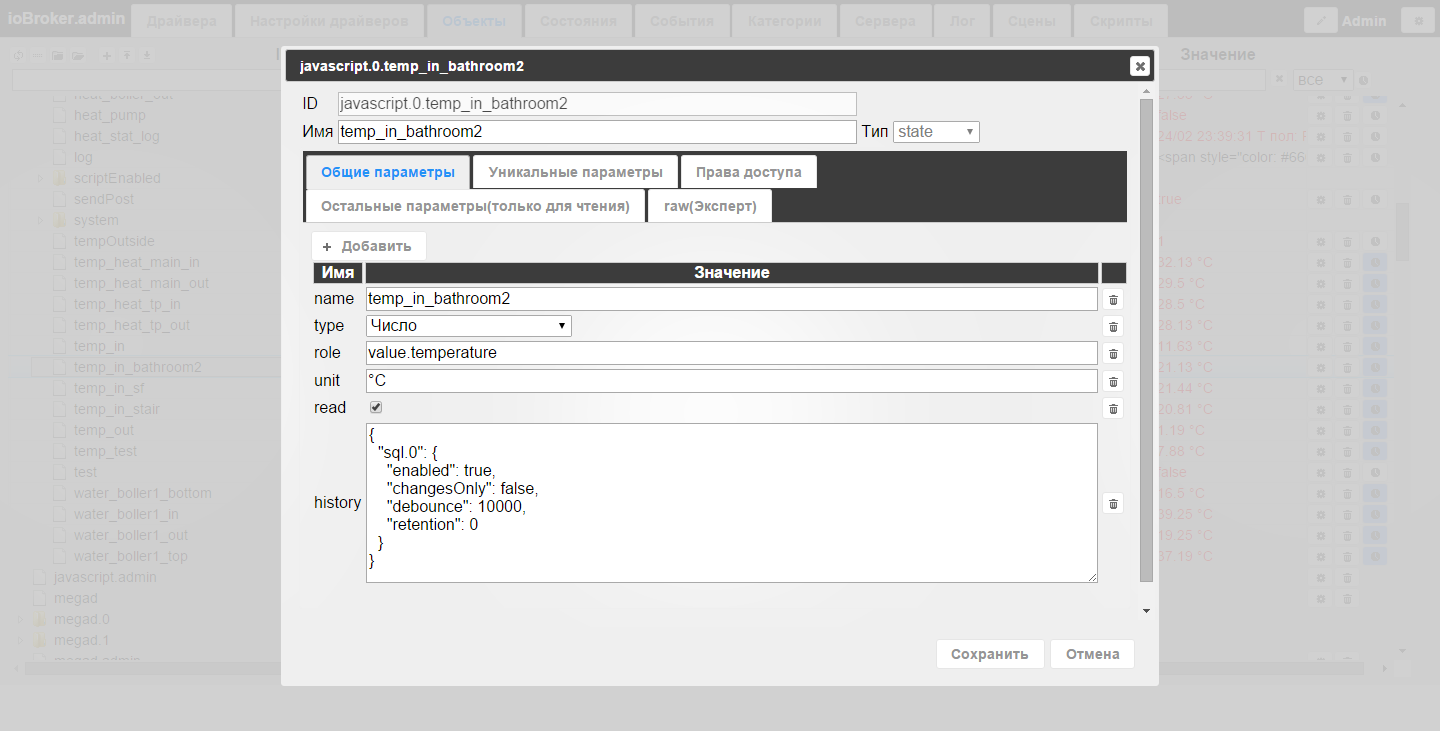1440x731 pixels.
Task: Switch to Уникальные параметры tab
Action: pos(575,172)
